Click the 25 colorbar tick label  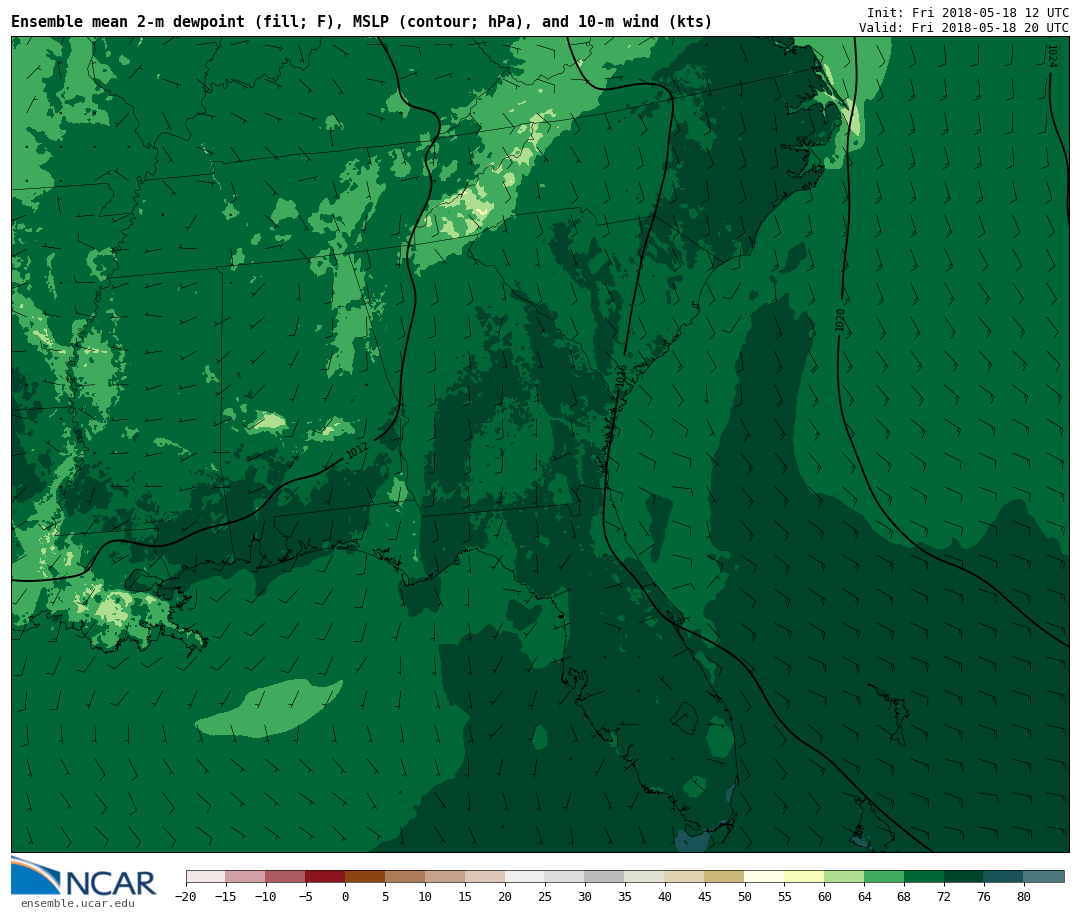[546, 896]
